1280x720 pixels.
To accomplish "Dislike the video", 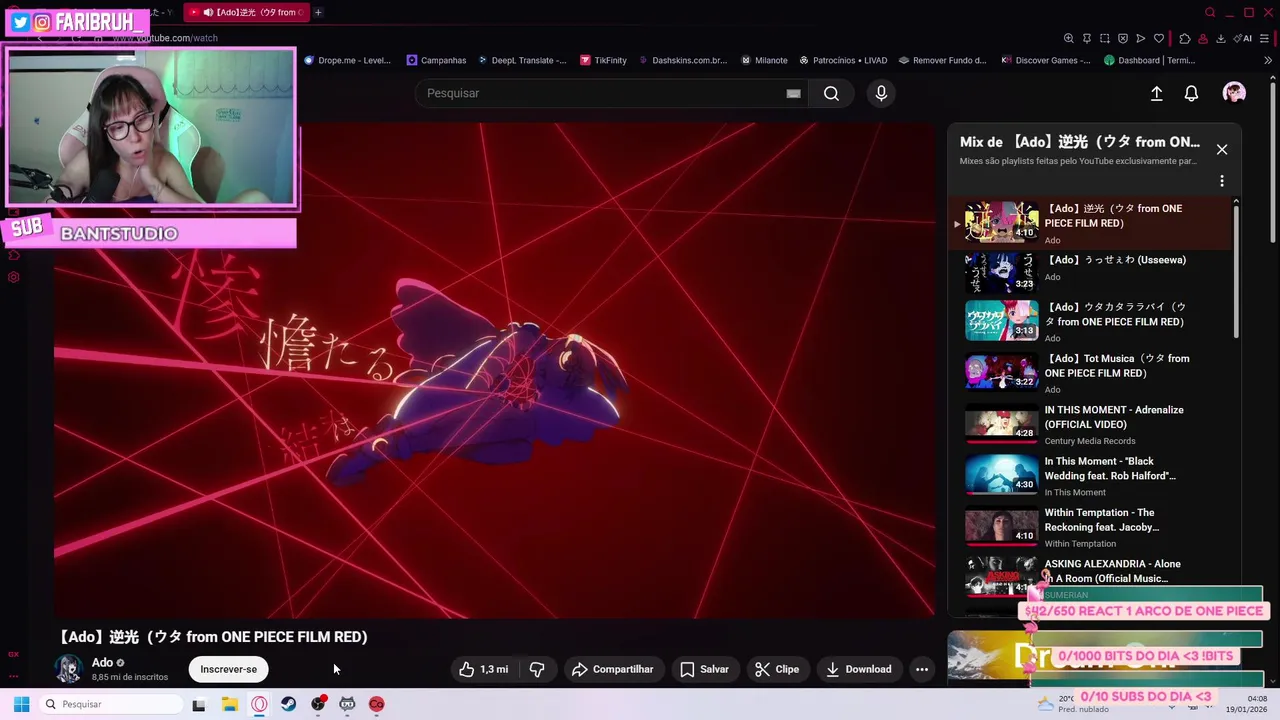I will click(x=537, y=669).
